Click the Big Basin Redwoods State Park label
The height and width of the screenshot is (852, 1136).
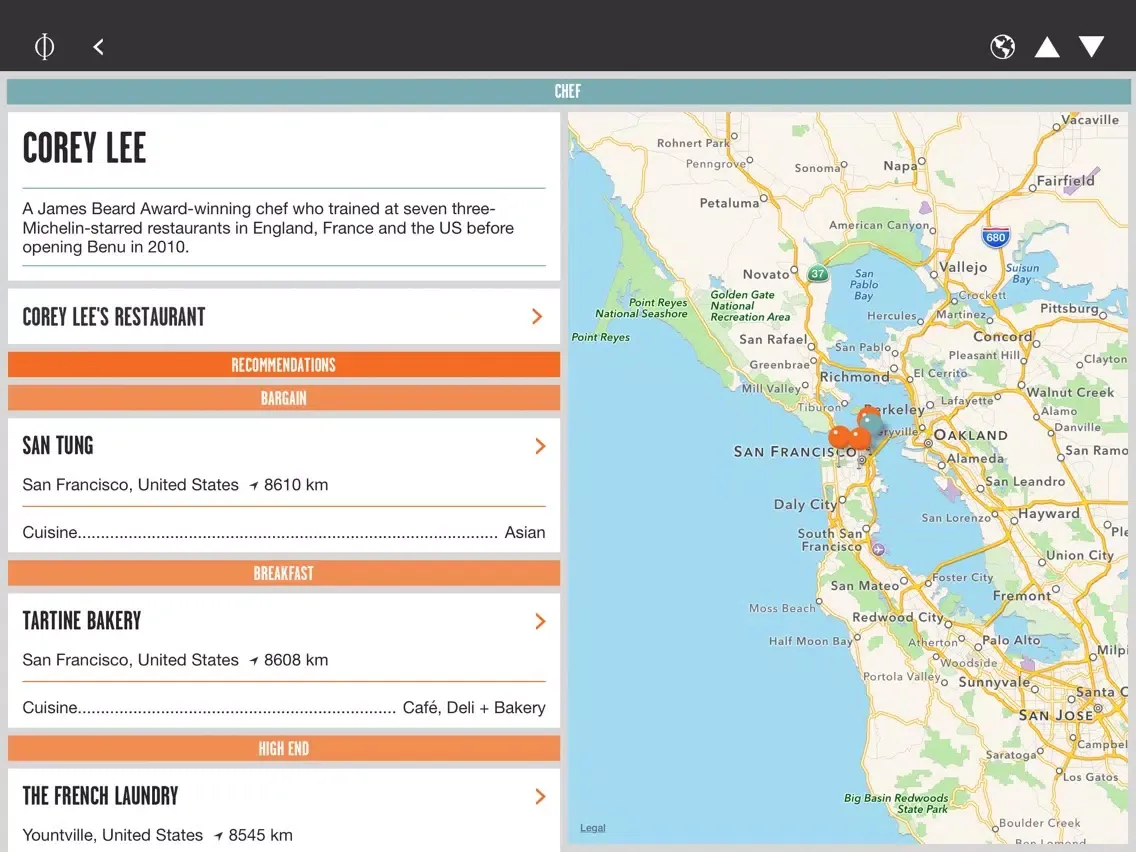pyautogui.click(x=896, y=803)
